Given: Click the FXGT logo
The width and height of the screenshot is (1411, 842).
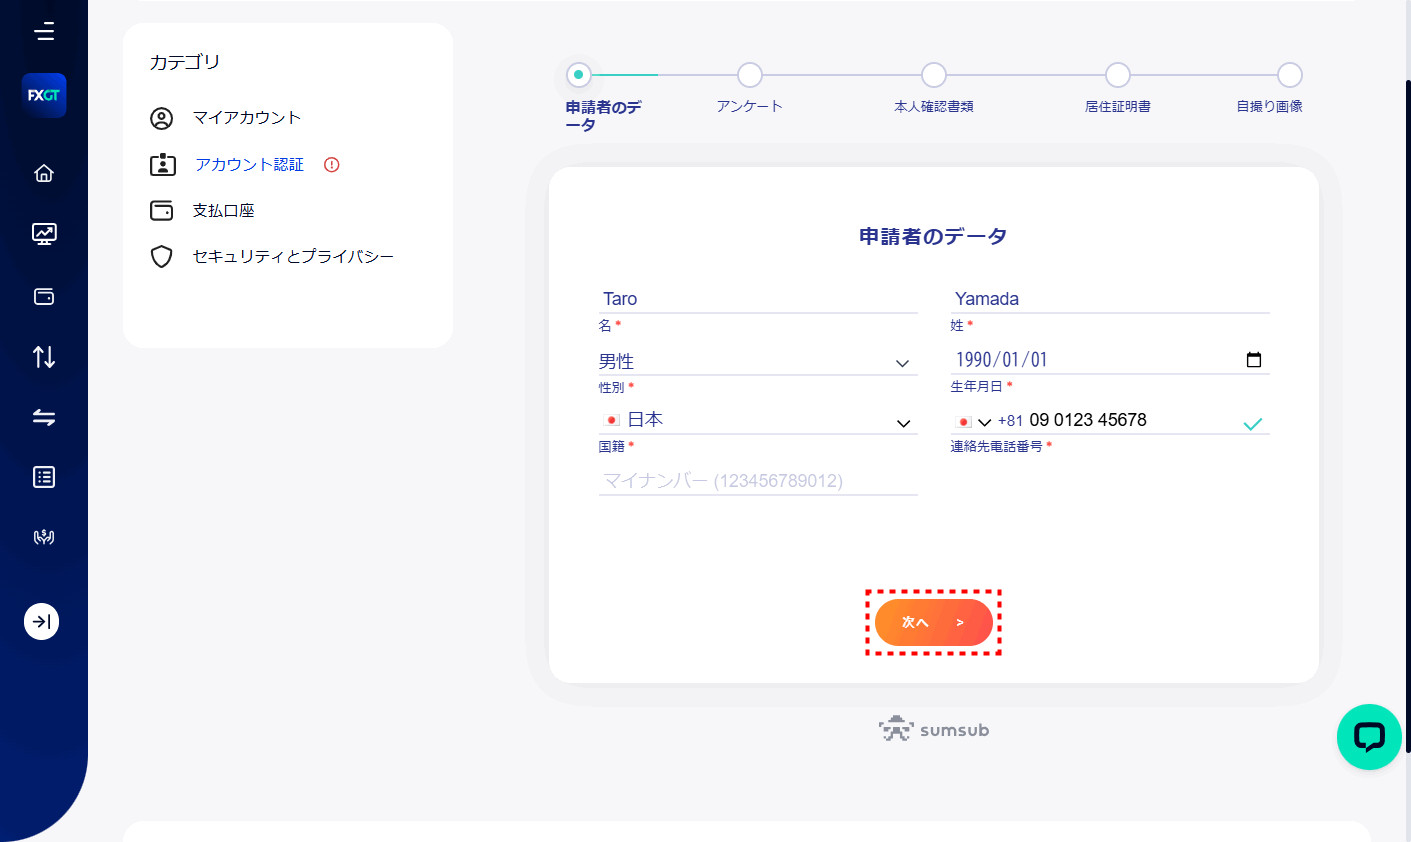Looking at the screenshot, I should (x=44, y=95).
